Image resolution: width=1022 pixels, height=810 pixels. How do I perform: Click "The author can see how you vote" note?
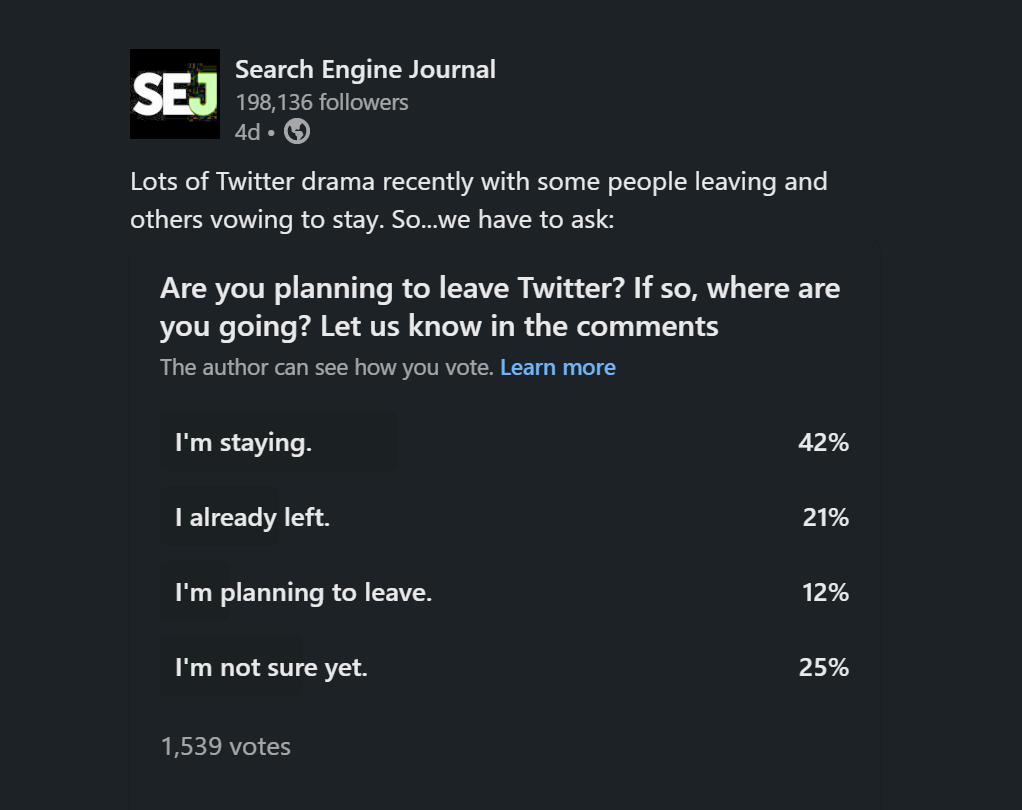click(x=326, y=368)
